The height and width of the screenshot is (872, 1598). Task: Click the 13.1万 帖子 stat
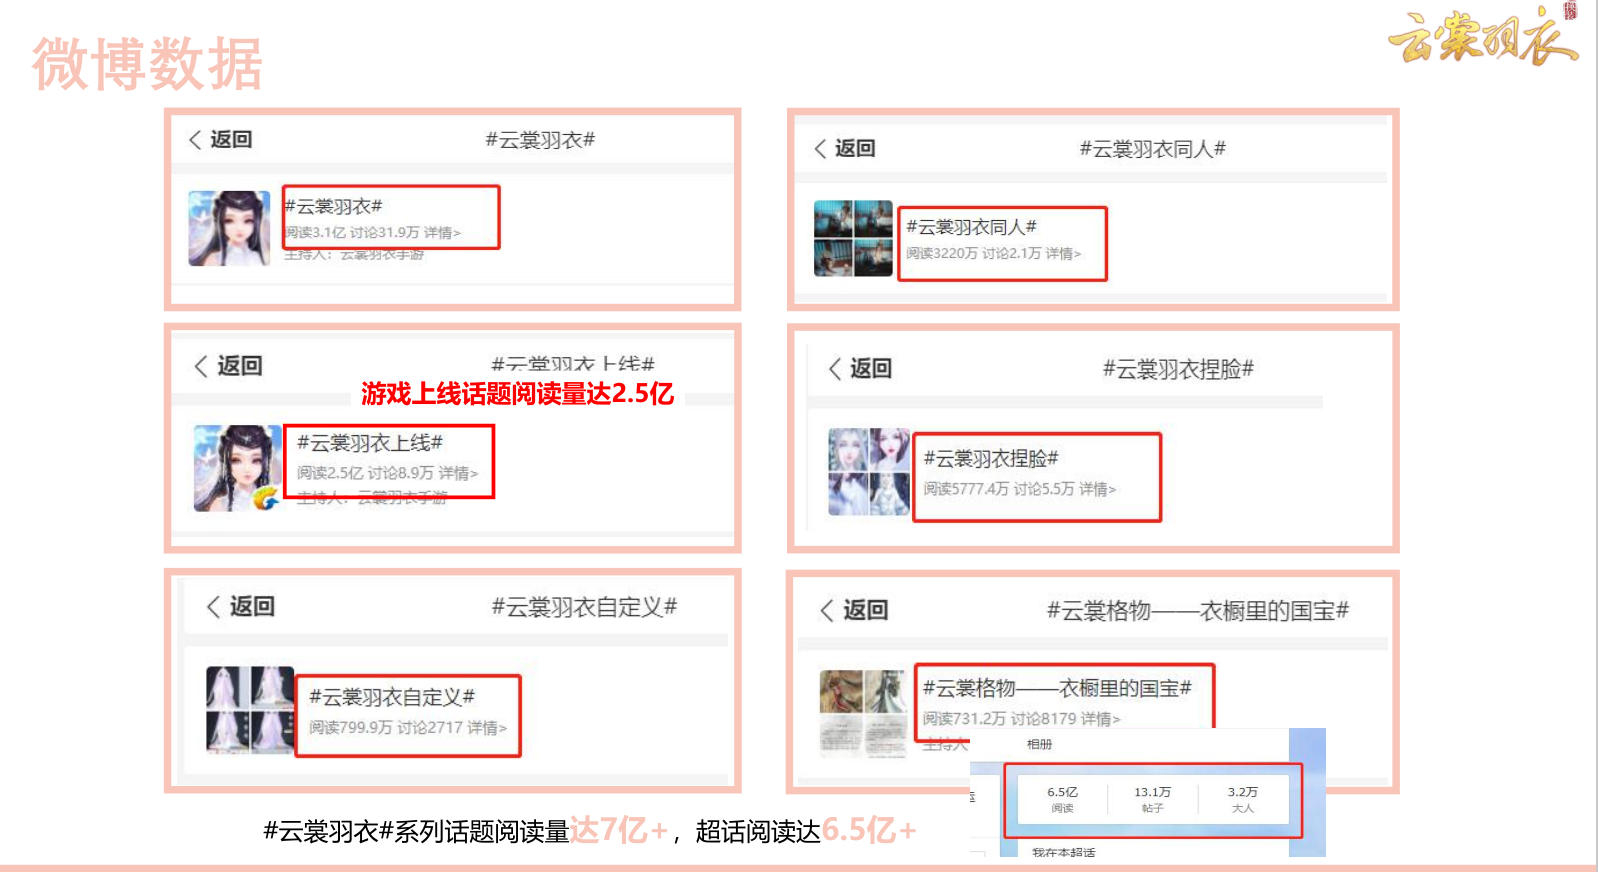(1152, 799)
